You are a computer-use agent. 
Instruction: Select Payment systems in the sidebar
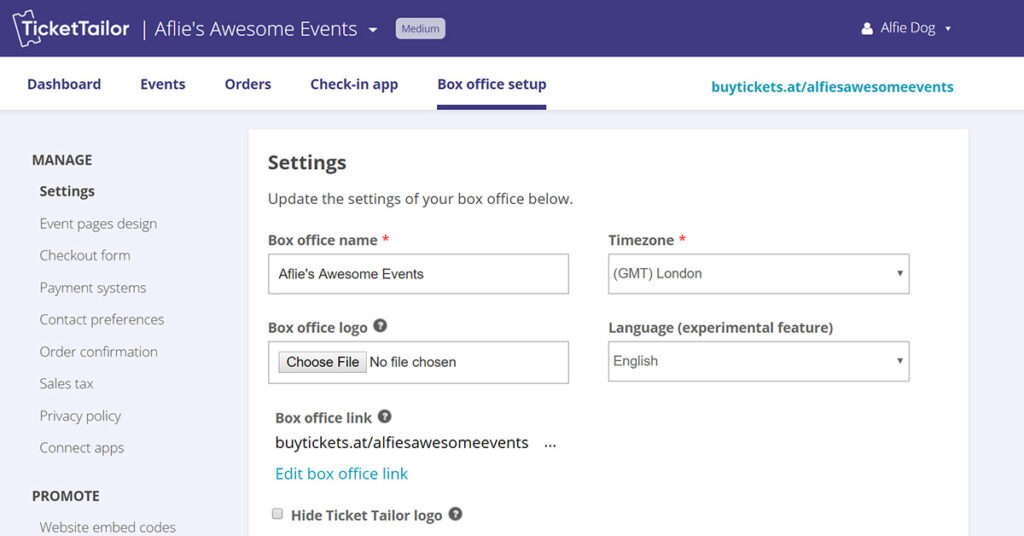93,288
